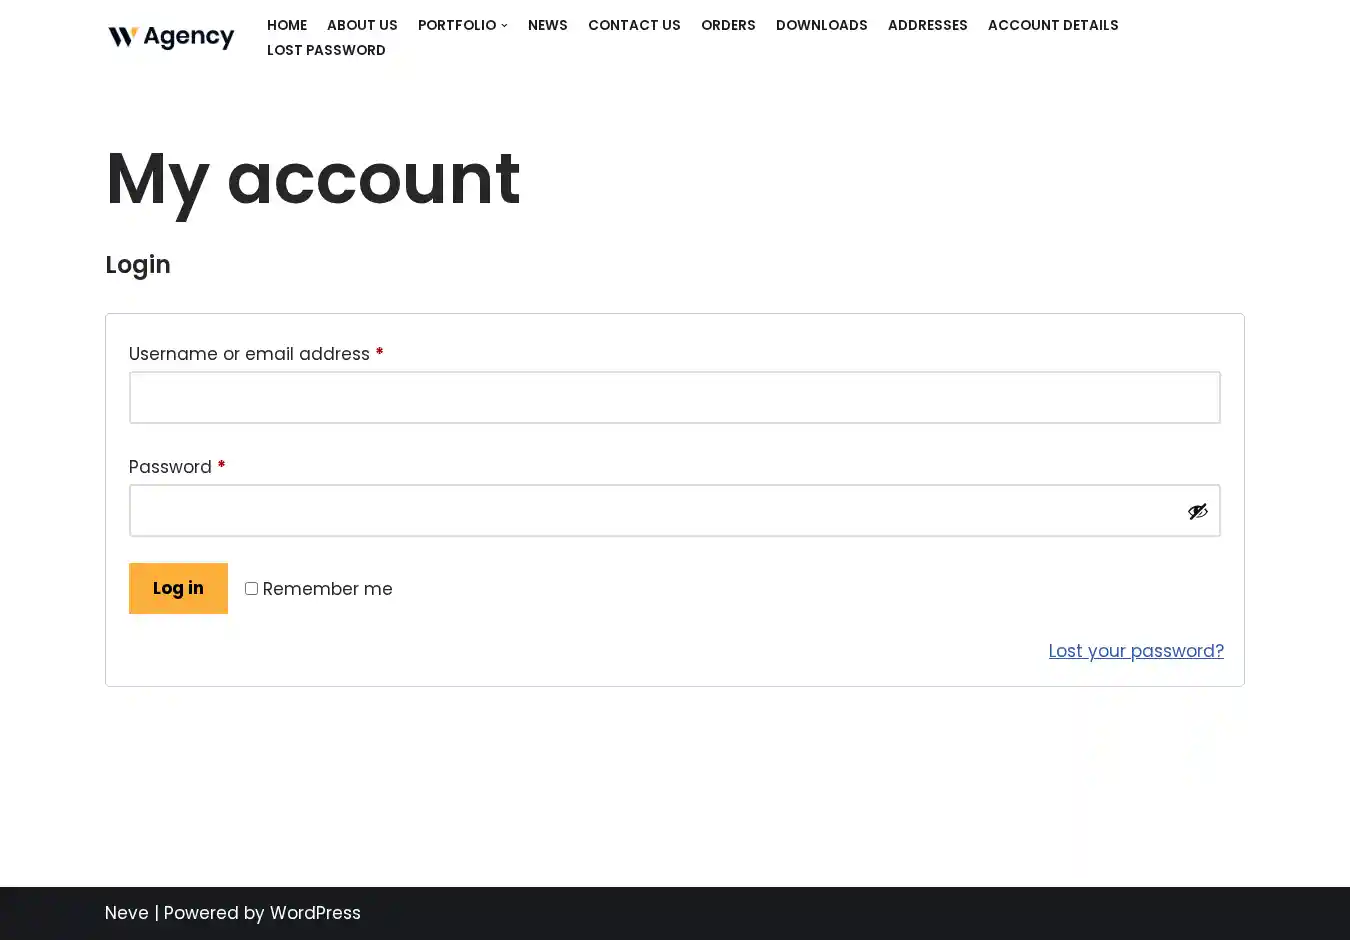
Task: Open Addresses from the top menu
Action: point(927,25)
